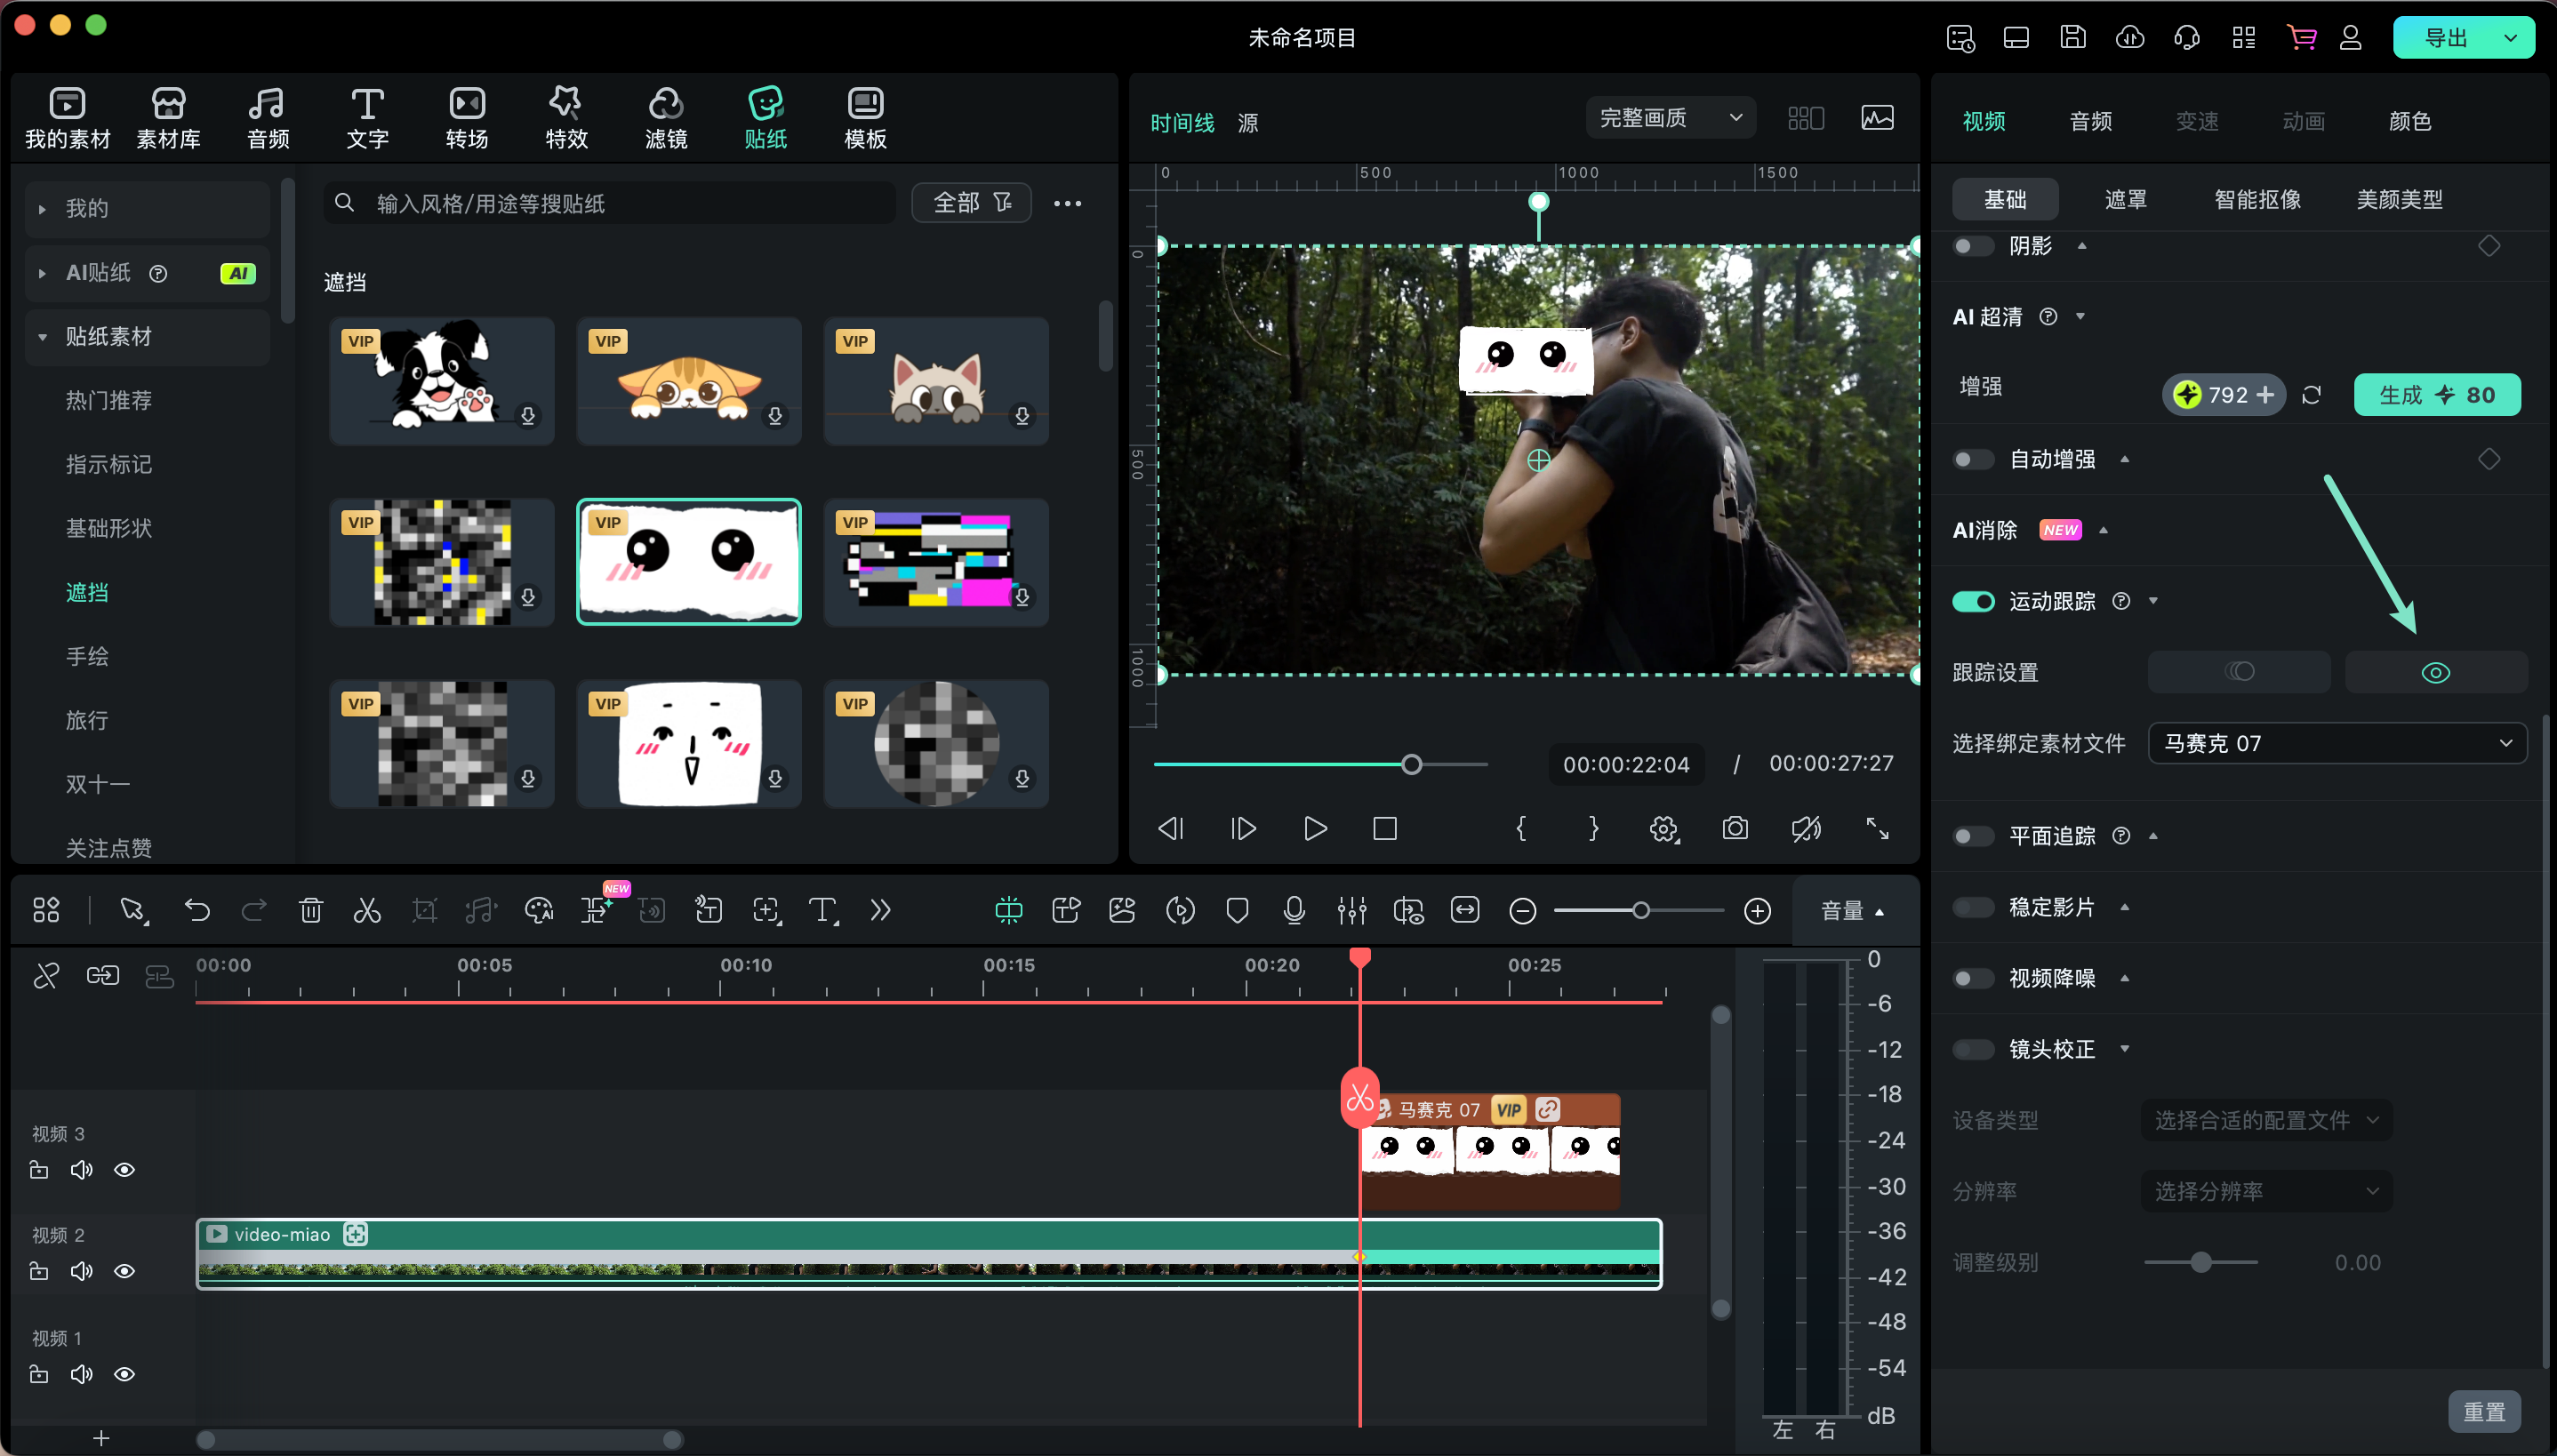Viewport: 2557px width, 1456px height.
Task: Open the 完整画质 quality dropdown
Action: coord(1670,118)
